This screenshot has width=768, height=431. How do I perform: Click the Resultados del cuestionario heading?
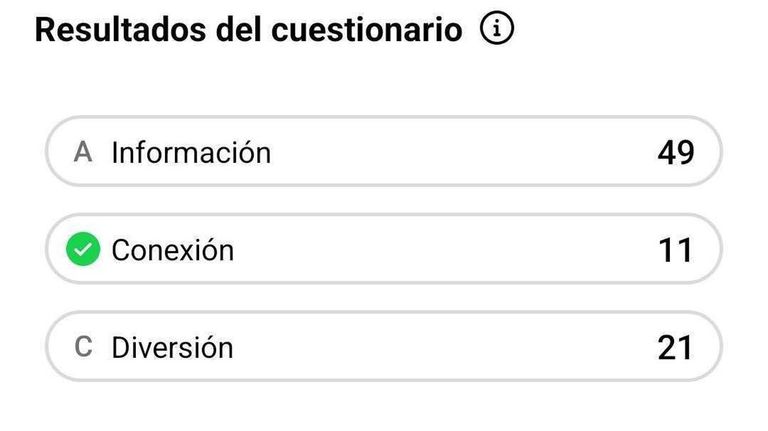[x=248, y=29]
